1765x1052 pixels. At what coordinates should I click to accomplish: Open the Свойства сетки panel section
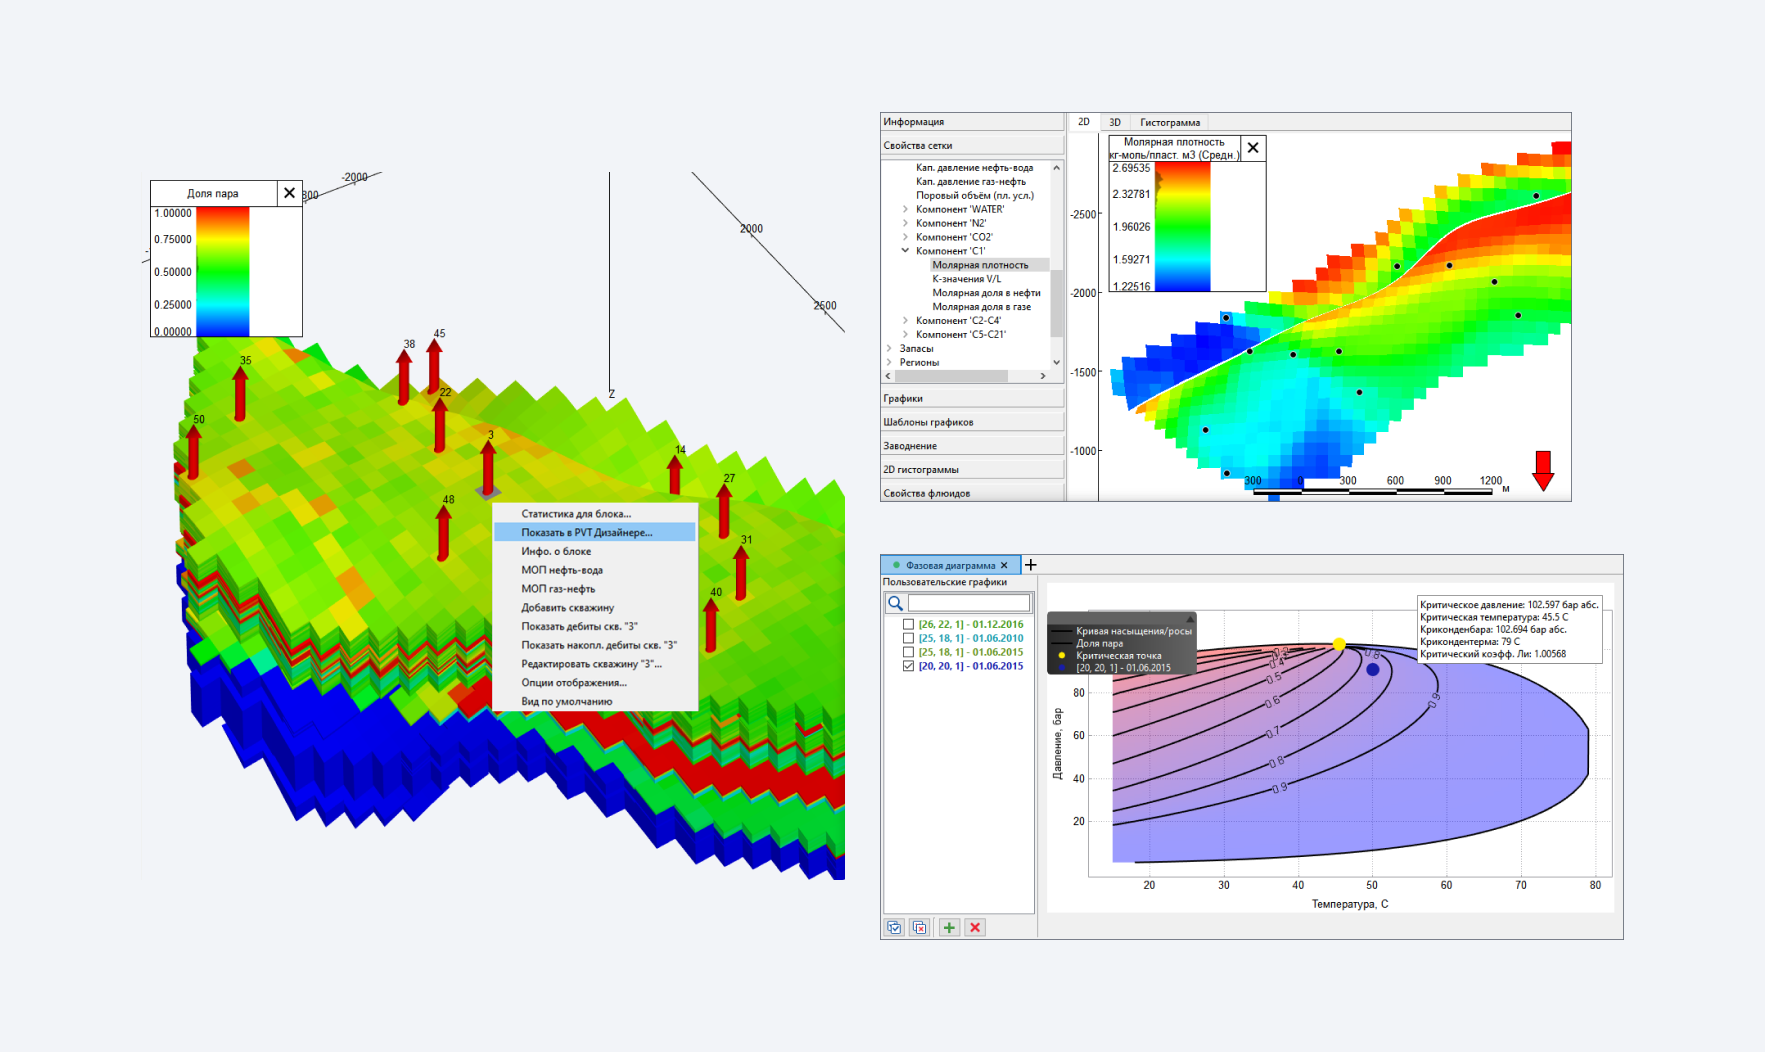point(972,146)
